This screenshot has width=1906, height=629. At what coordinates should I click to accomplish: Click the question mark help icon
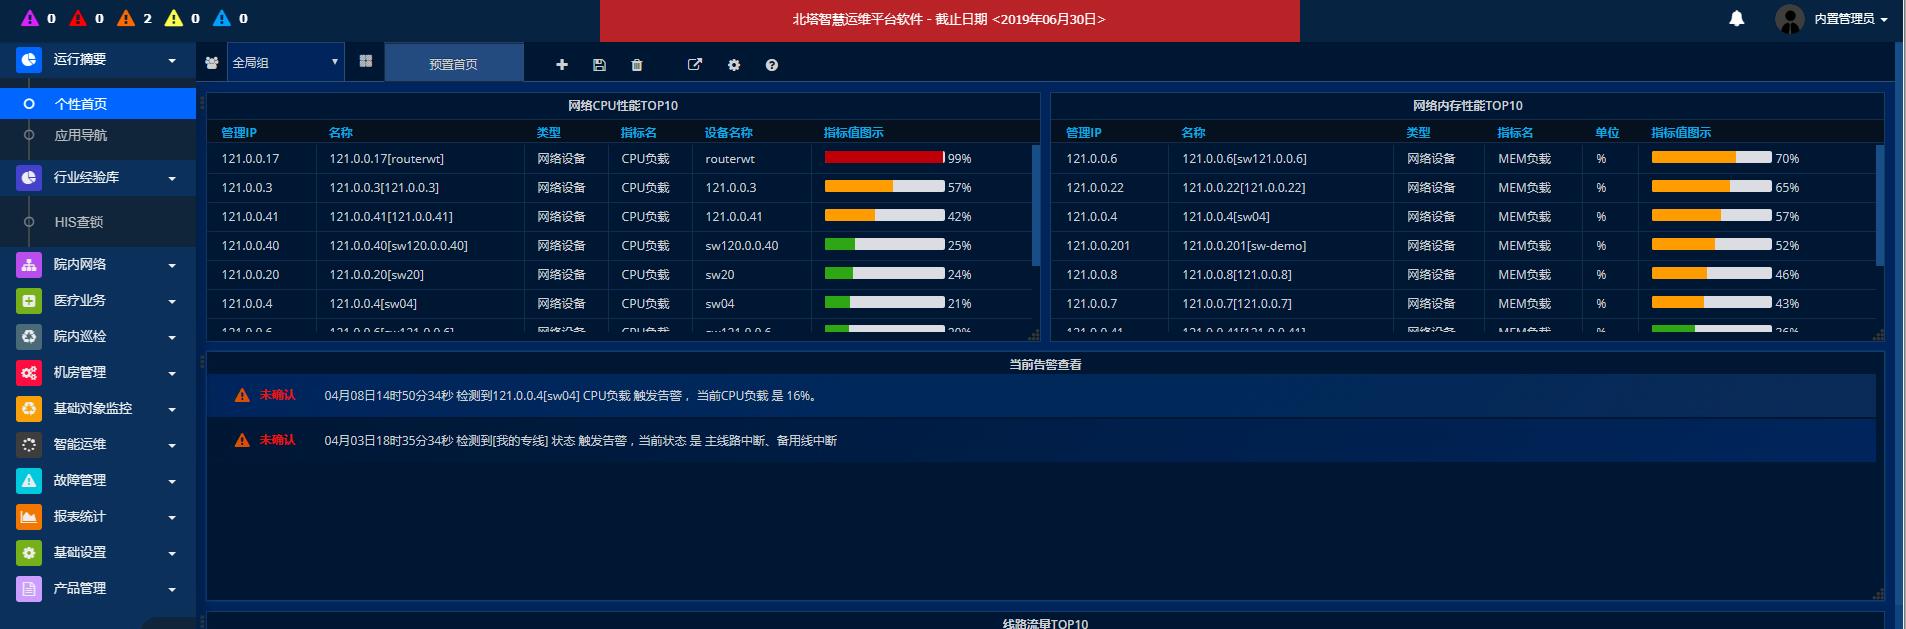coord(772,65)
